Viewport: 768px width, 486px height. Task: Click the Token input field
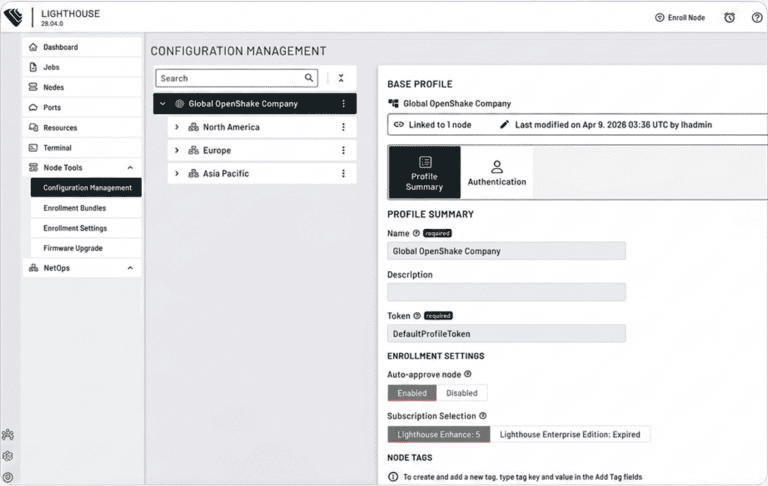[x=506, y=334]
